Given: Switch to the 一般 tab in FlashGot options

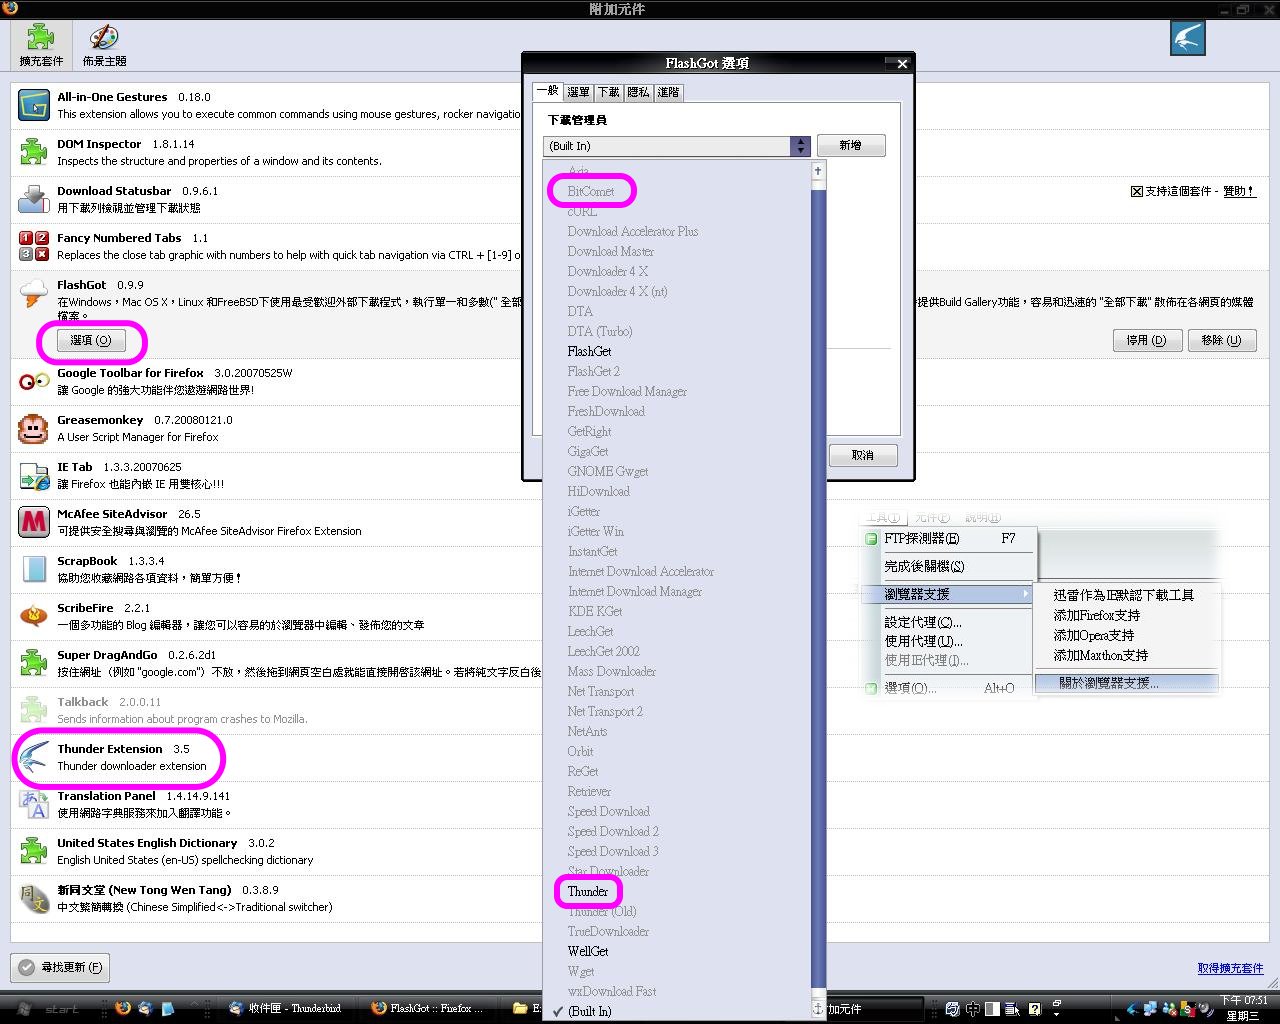Looking at the screenshot, I should point(547,91).
